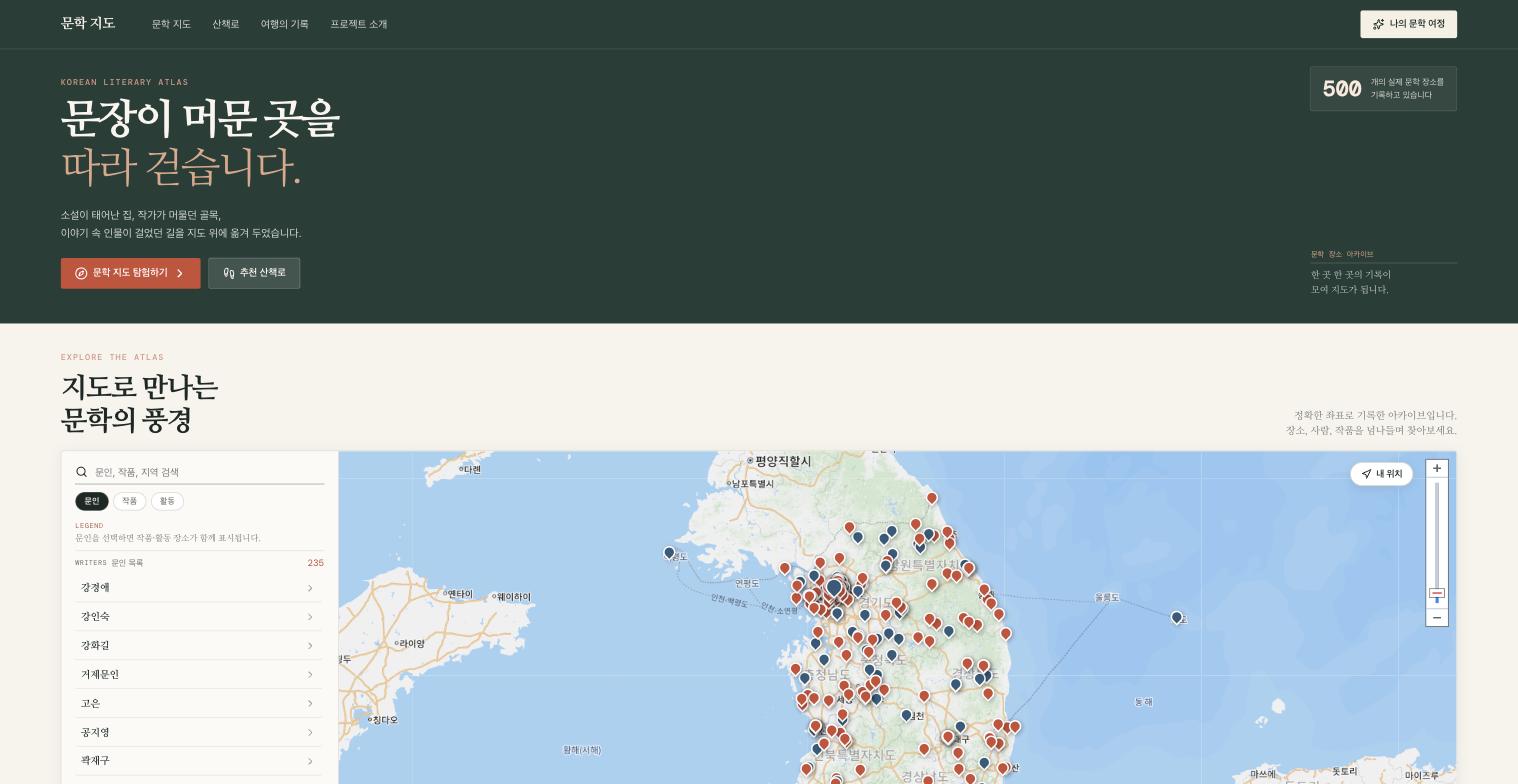Select the 작품 filter chip
The height and width of the screenshot is (784, 1518).
click(x=130, y=501)
